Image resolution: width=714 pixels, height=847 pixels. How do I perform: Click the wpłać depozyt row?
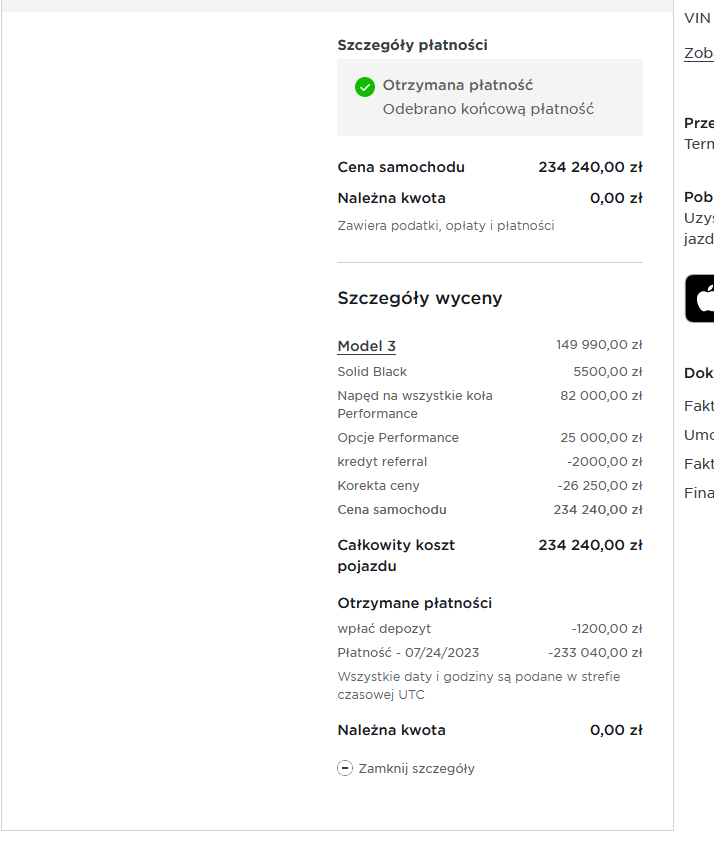click(490, 629)
